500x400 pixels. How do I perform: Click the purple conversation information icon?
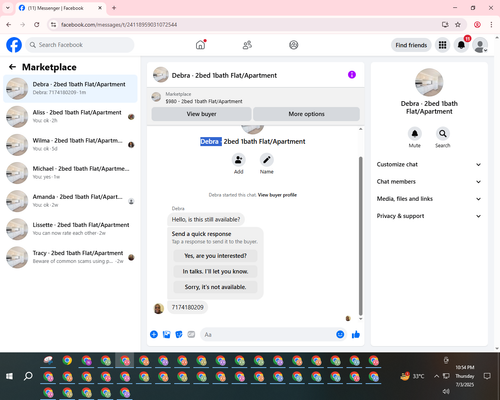[352, 75]
